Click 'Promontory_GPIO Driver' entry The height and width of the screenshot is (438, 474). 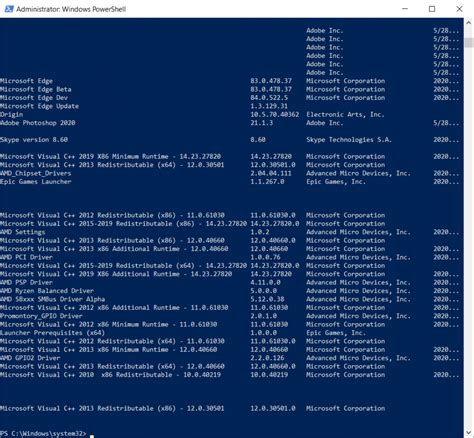point(41,316)
